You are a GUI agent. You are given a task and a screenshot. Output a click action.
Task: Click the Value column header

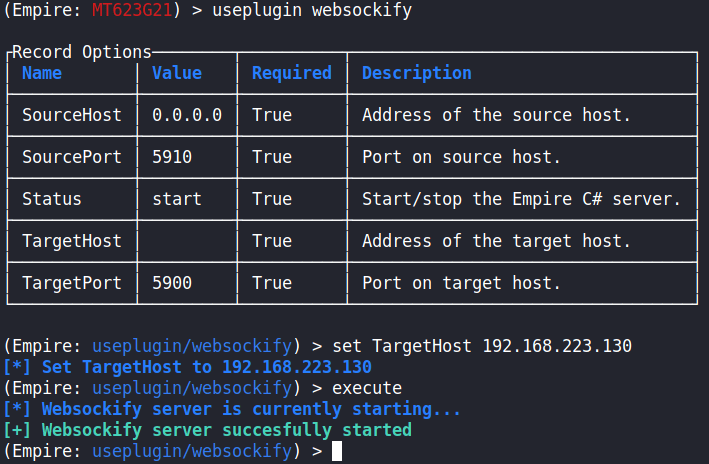(x=177, y=73)
